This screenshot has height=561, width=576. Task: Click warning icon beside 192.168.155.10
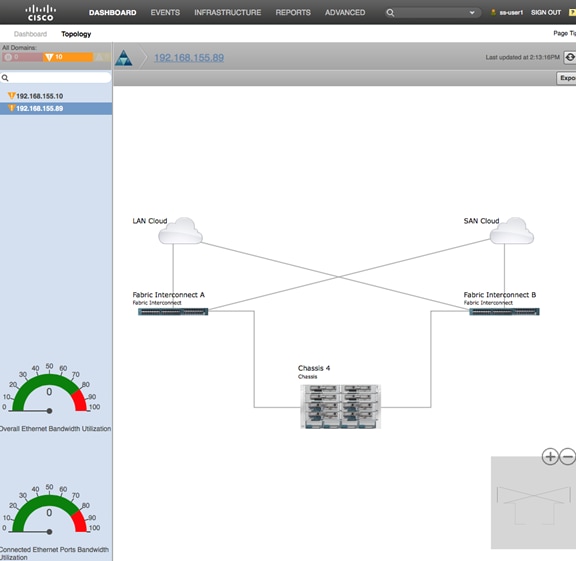(x=11, y=96)
